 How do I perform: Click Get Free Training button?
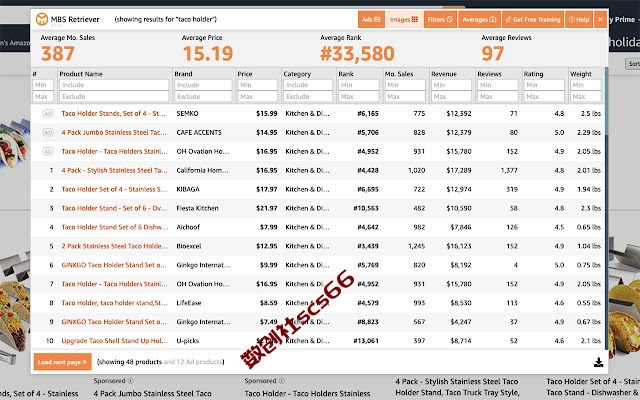[533, 19]
